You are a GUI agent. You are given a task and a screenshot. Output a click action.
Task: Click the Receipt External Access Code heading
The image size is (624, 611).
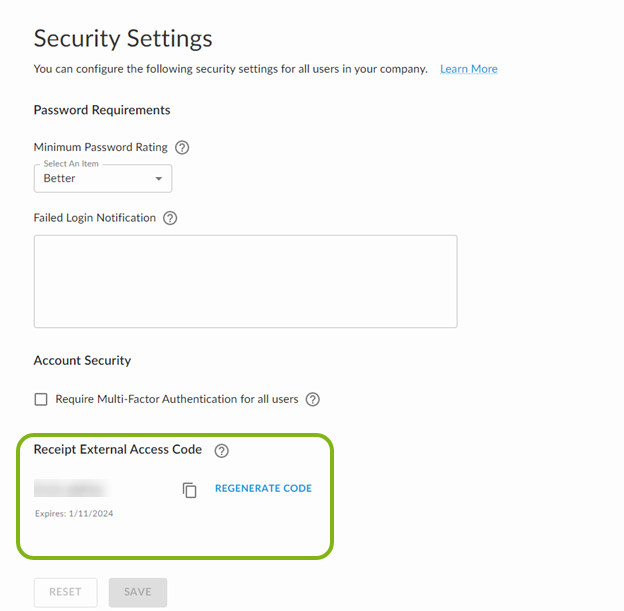(118, 450)
